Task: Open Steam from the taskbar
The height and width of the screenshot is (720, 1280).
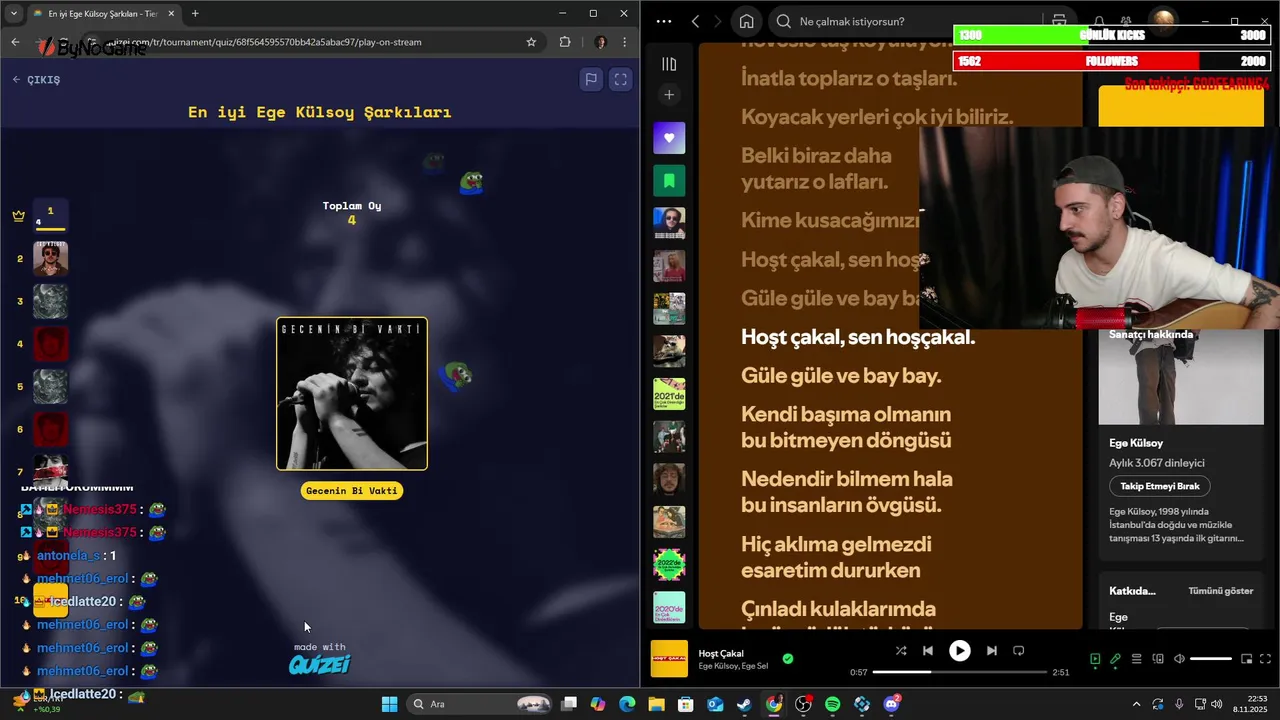Action: [744, 704]
